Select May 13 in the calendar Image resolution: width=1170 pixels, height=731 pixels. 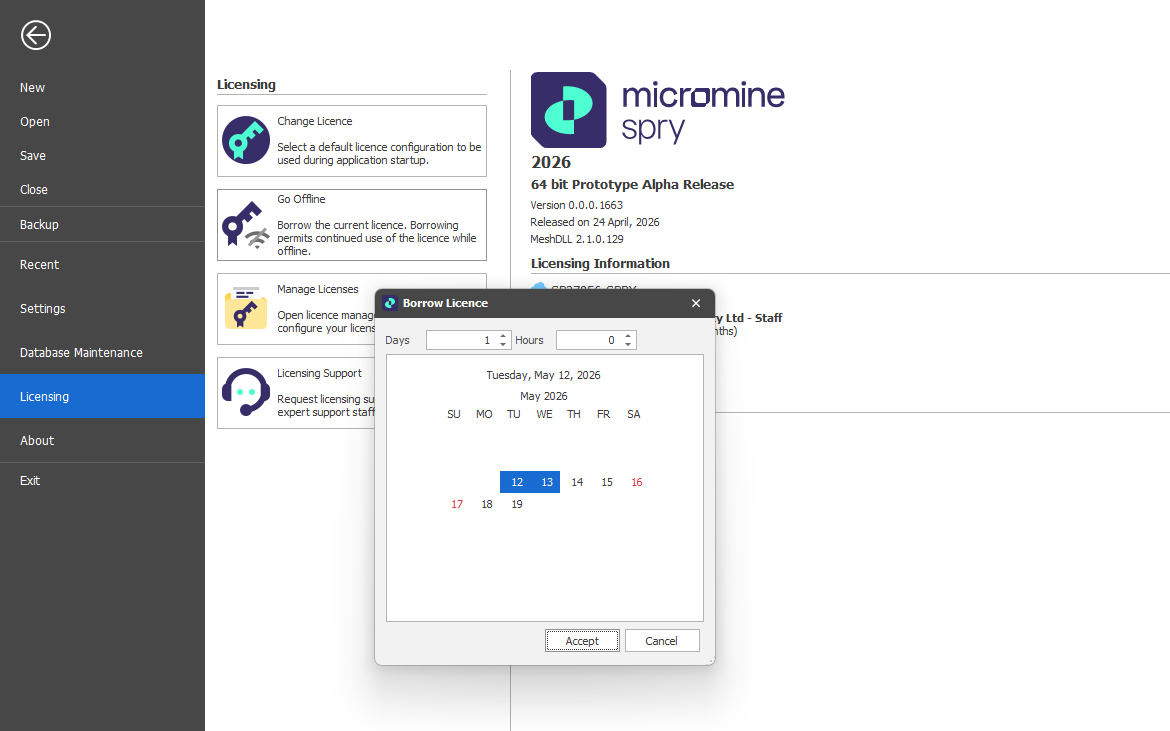pyautogui.click(x=545, y=482)
